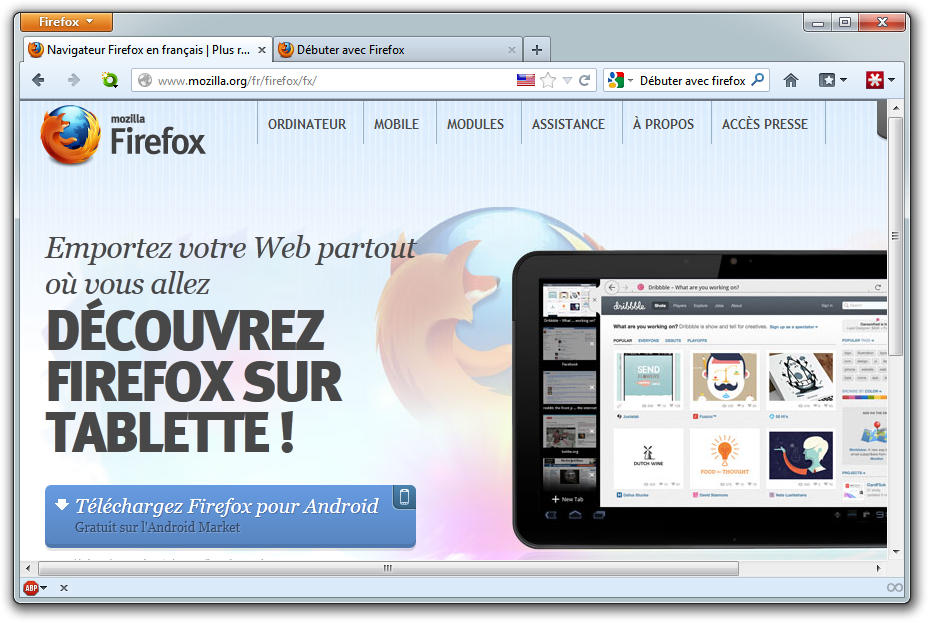The image size is (928, 623).
Task: Click the infinity icon in the add-on bar
Action: [x=895, y=588]
